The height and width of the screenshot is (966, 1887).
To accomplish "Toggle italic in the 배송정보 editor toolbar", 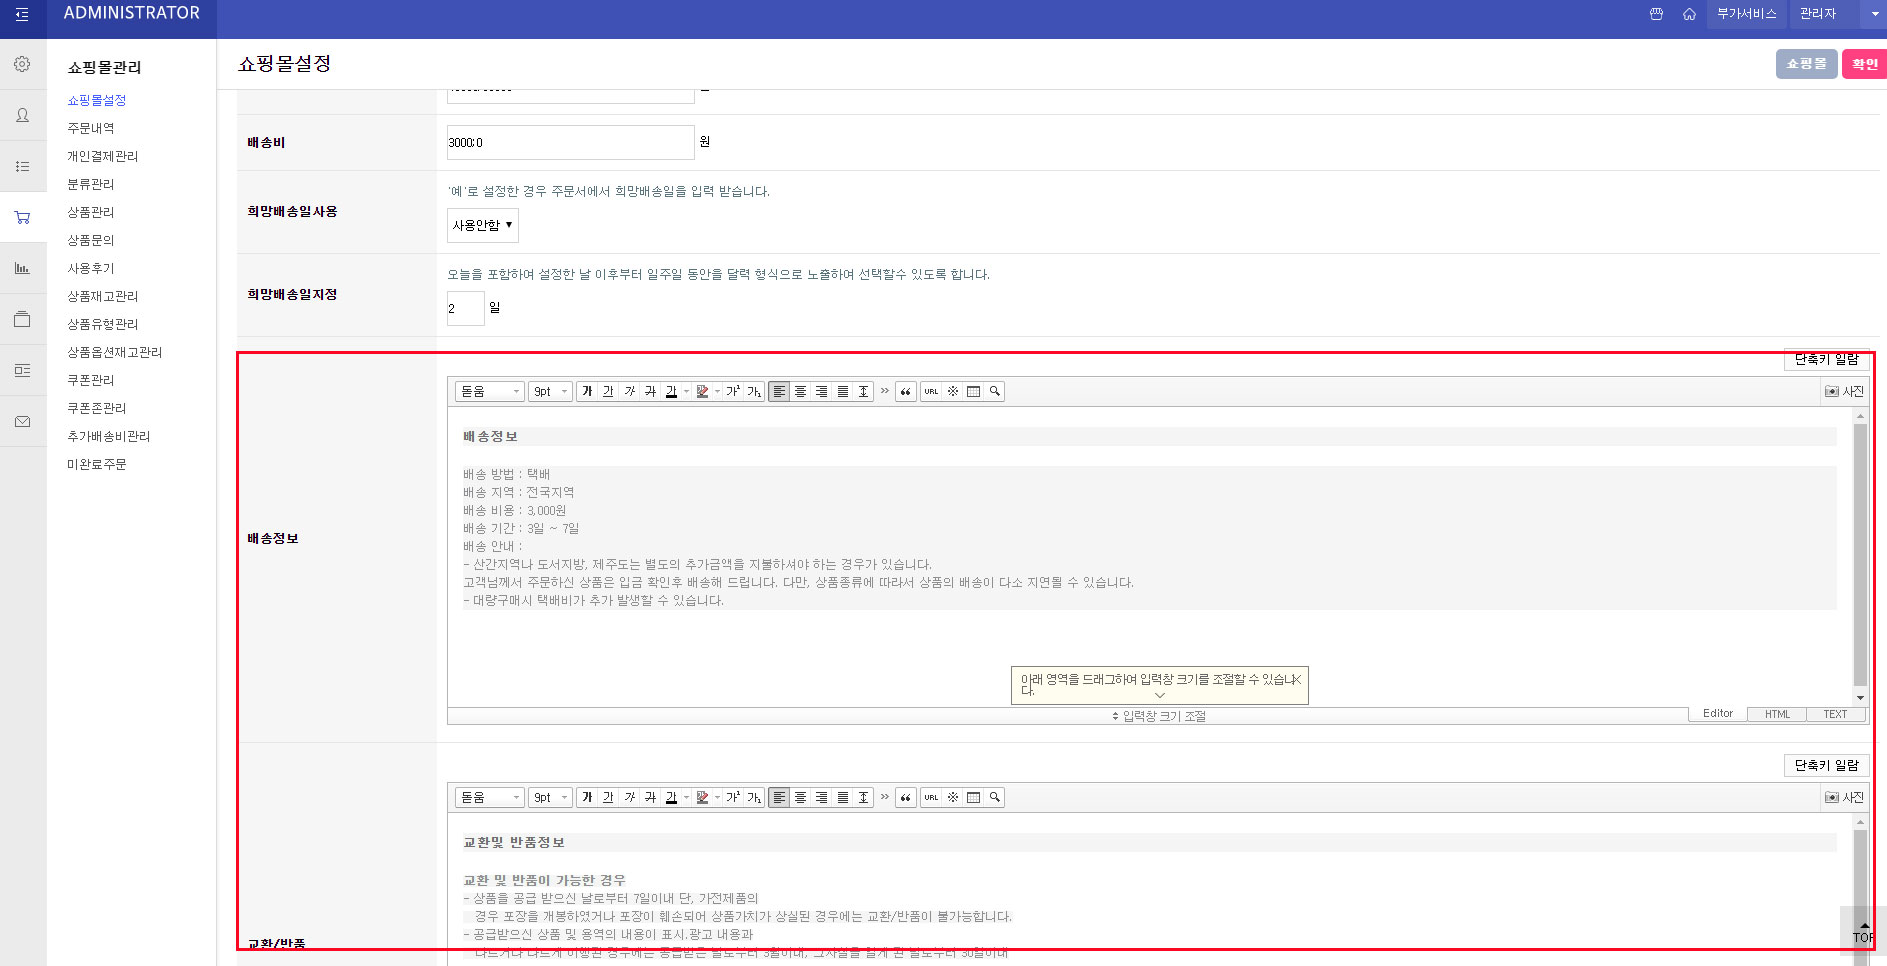I will coord(629,391).
